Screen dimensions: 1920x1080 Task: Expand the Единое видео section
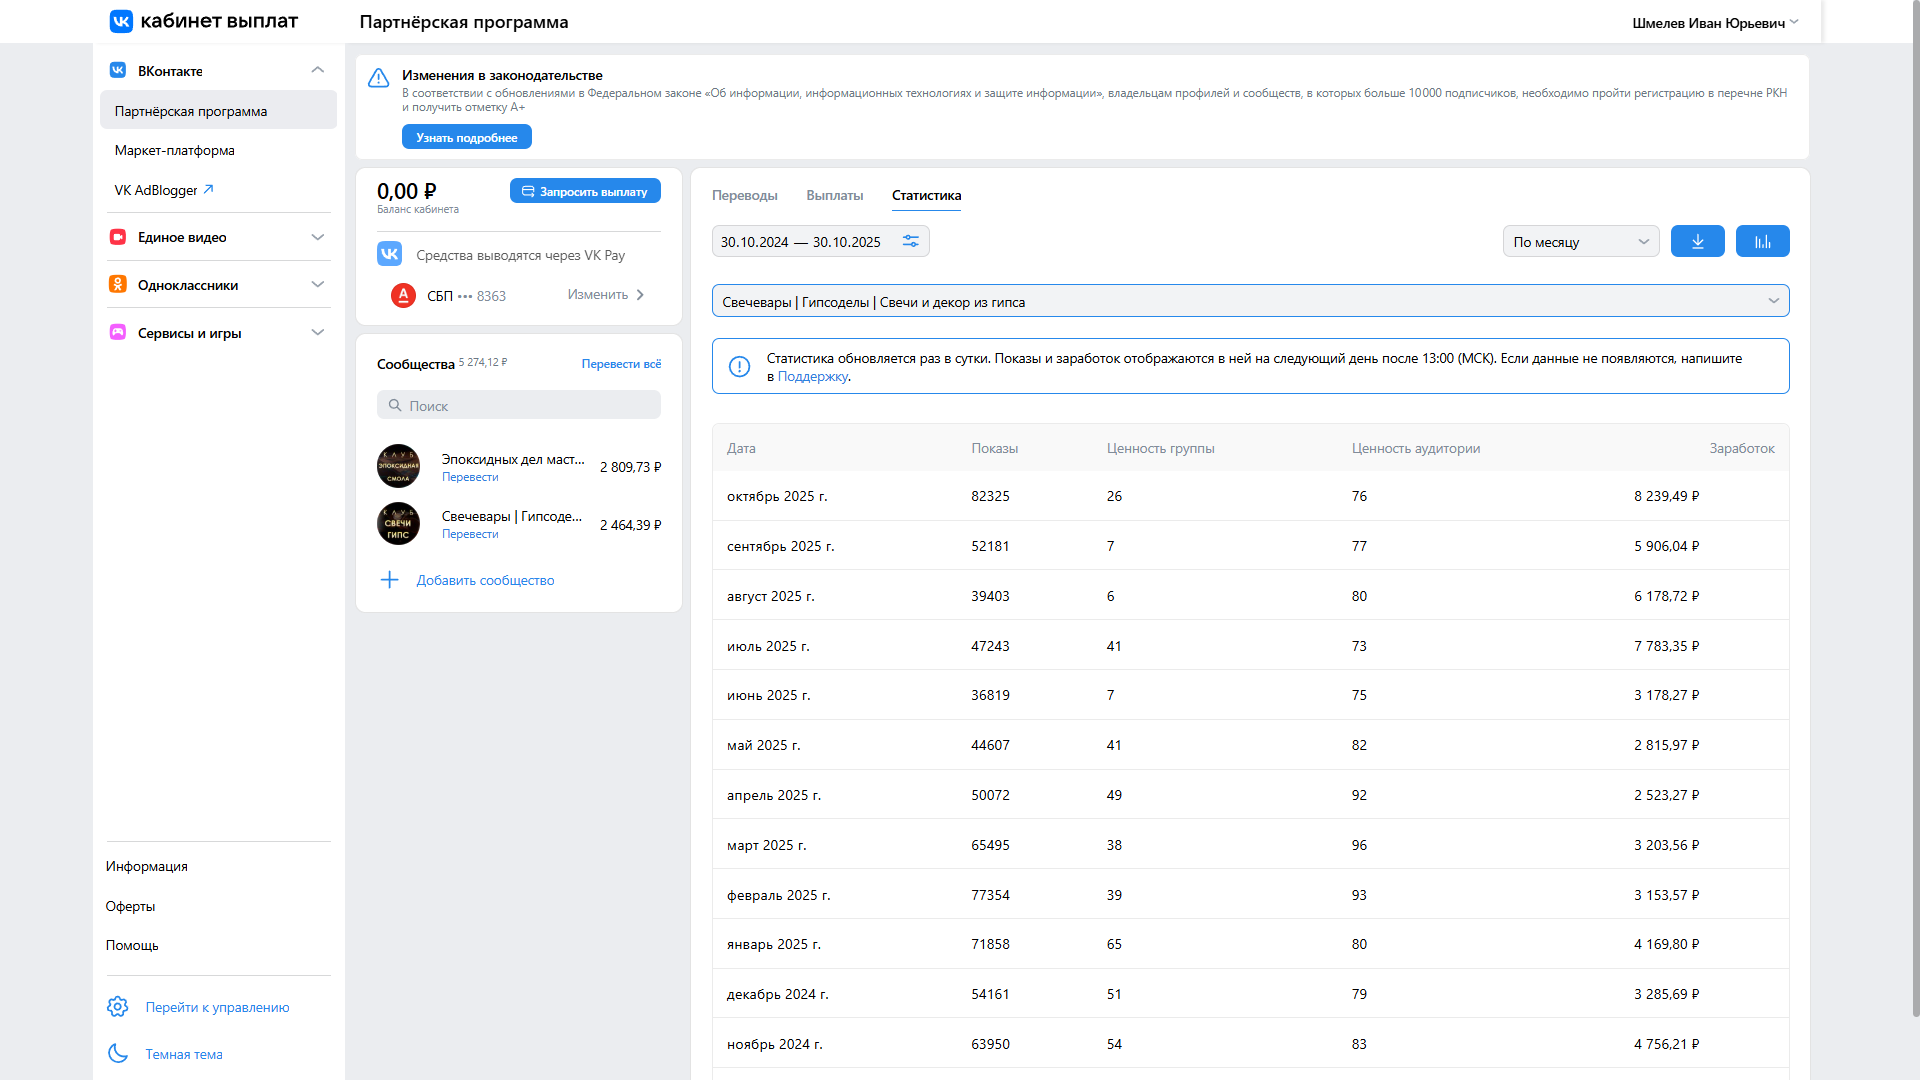pyautogui.click(x=317, y=237)
